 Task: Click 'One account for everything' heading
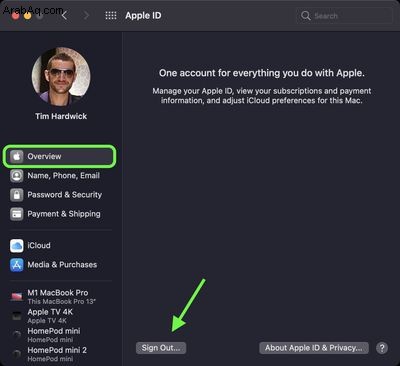262,73
